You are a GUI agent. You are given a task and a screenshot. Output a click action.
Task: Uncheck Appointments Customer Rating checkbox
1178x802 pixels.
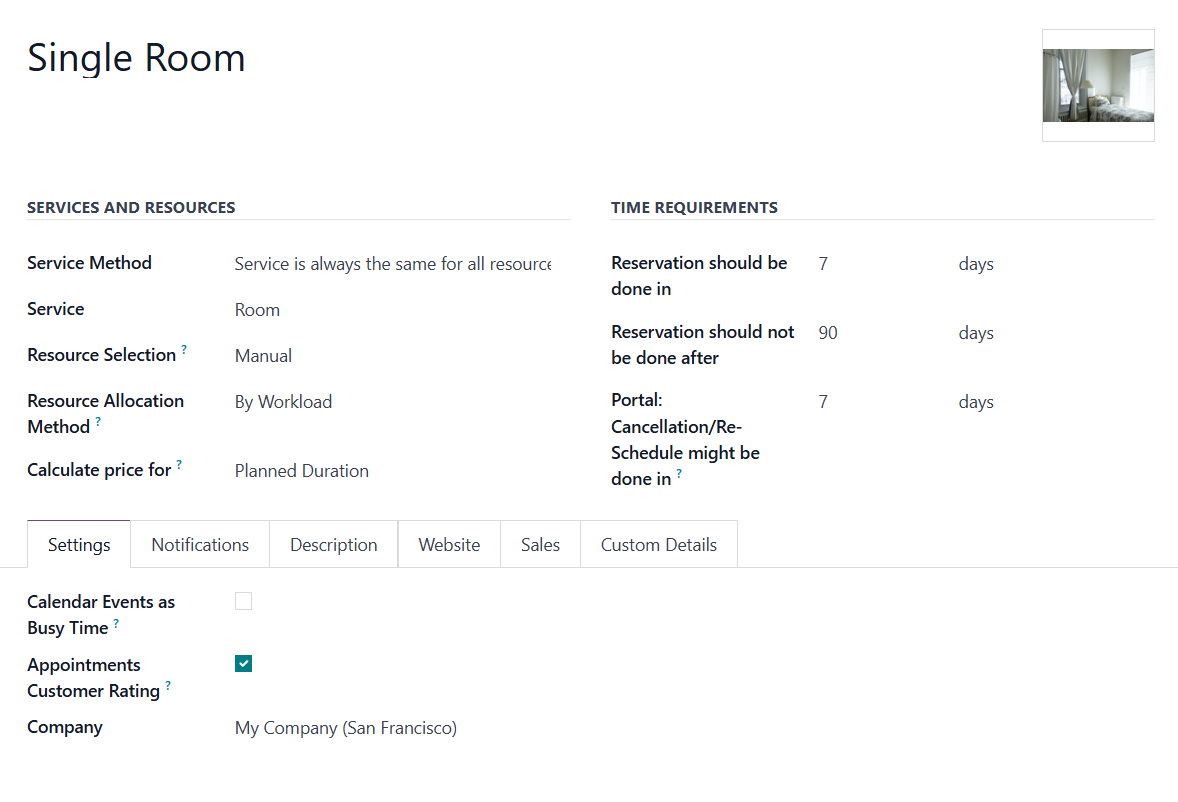pos(243,664)
